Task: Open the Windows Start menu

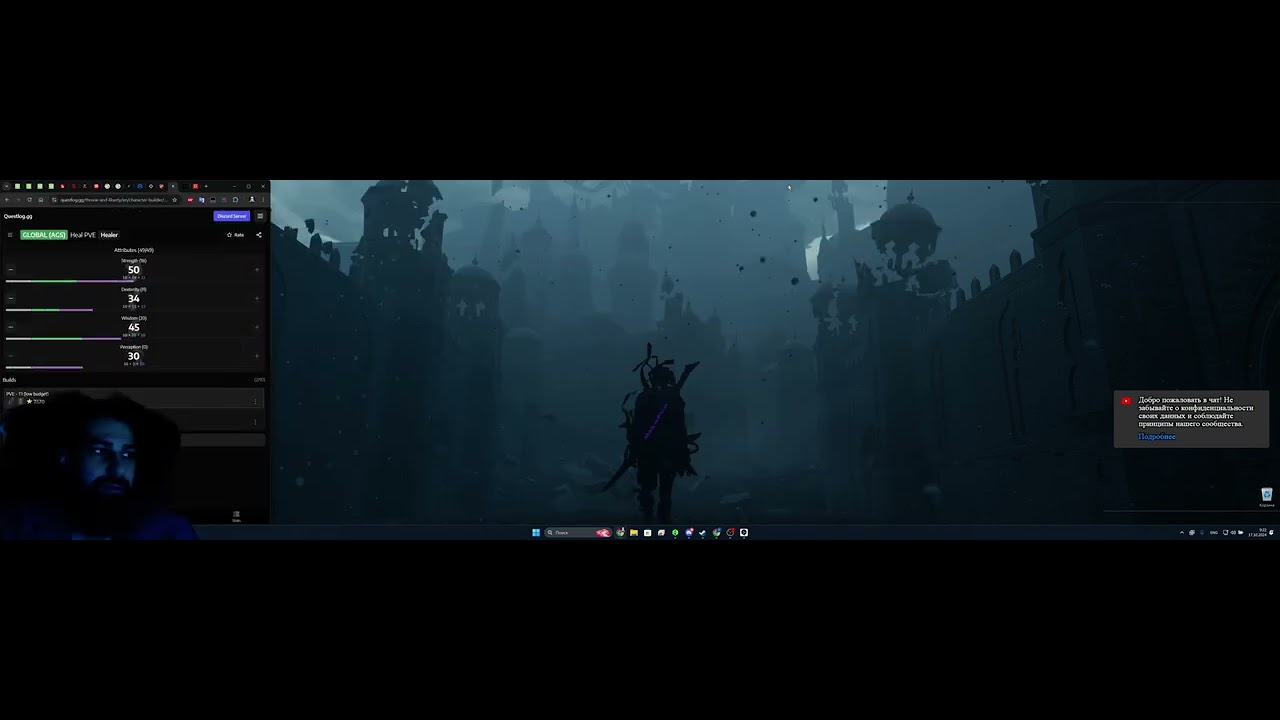Action: (x=536, y=533)
